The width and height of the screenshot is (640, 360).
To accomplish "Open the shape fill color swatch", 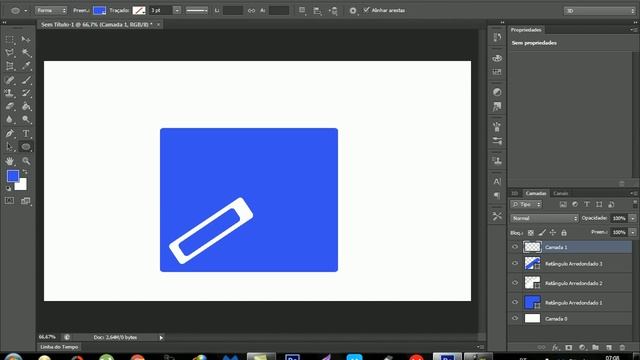I will point(99,11).
